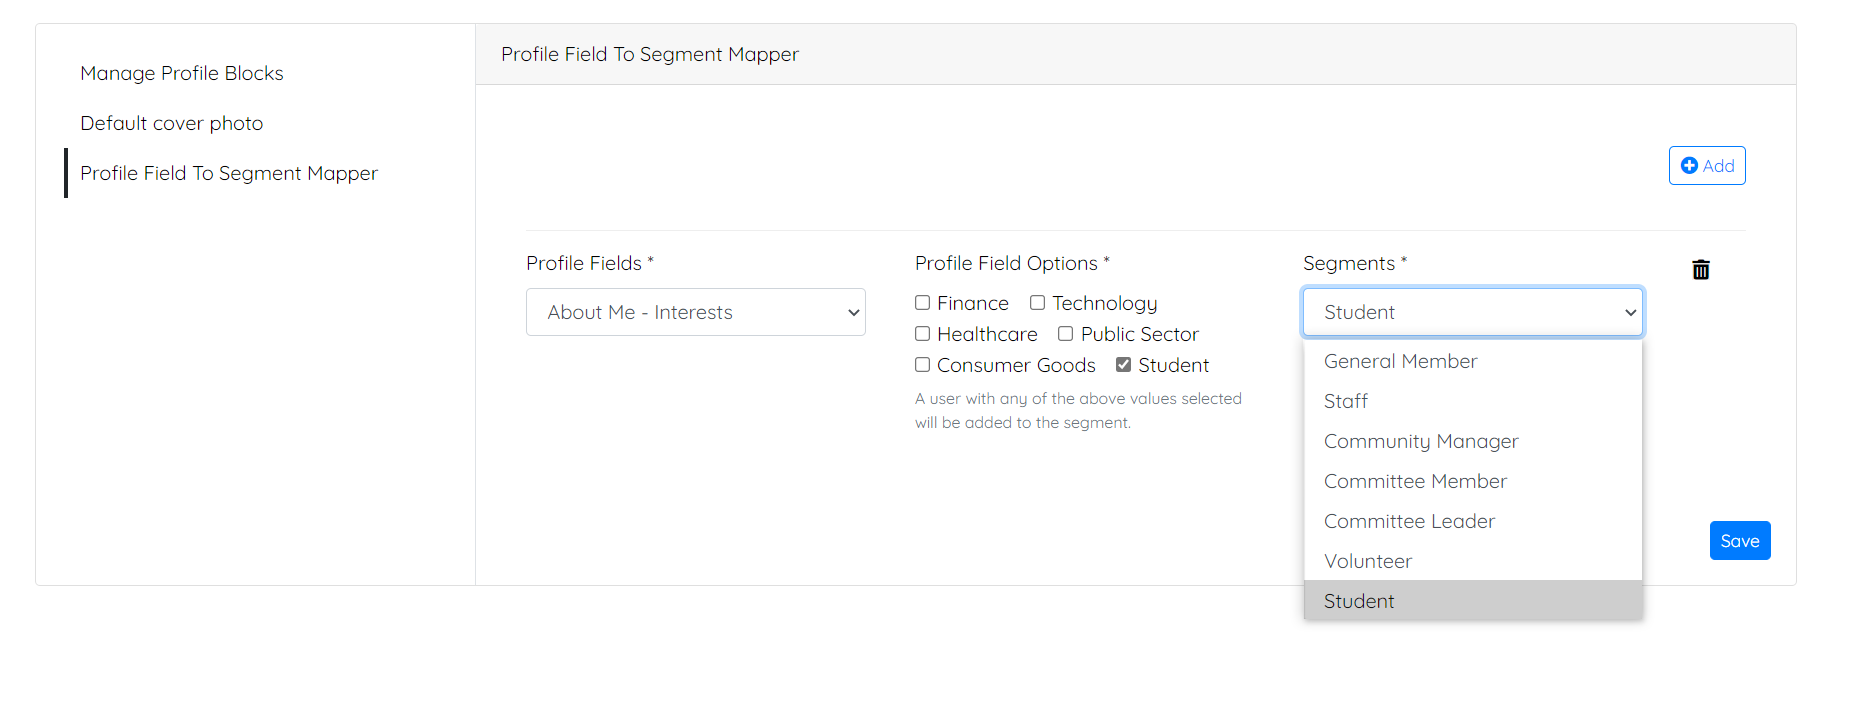
Task: Click the blue Save button
Action: 1740,541
